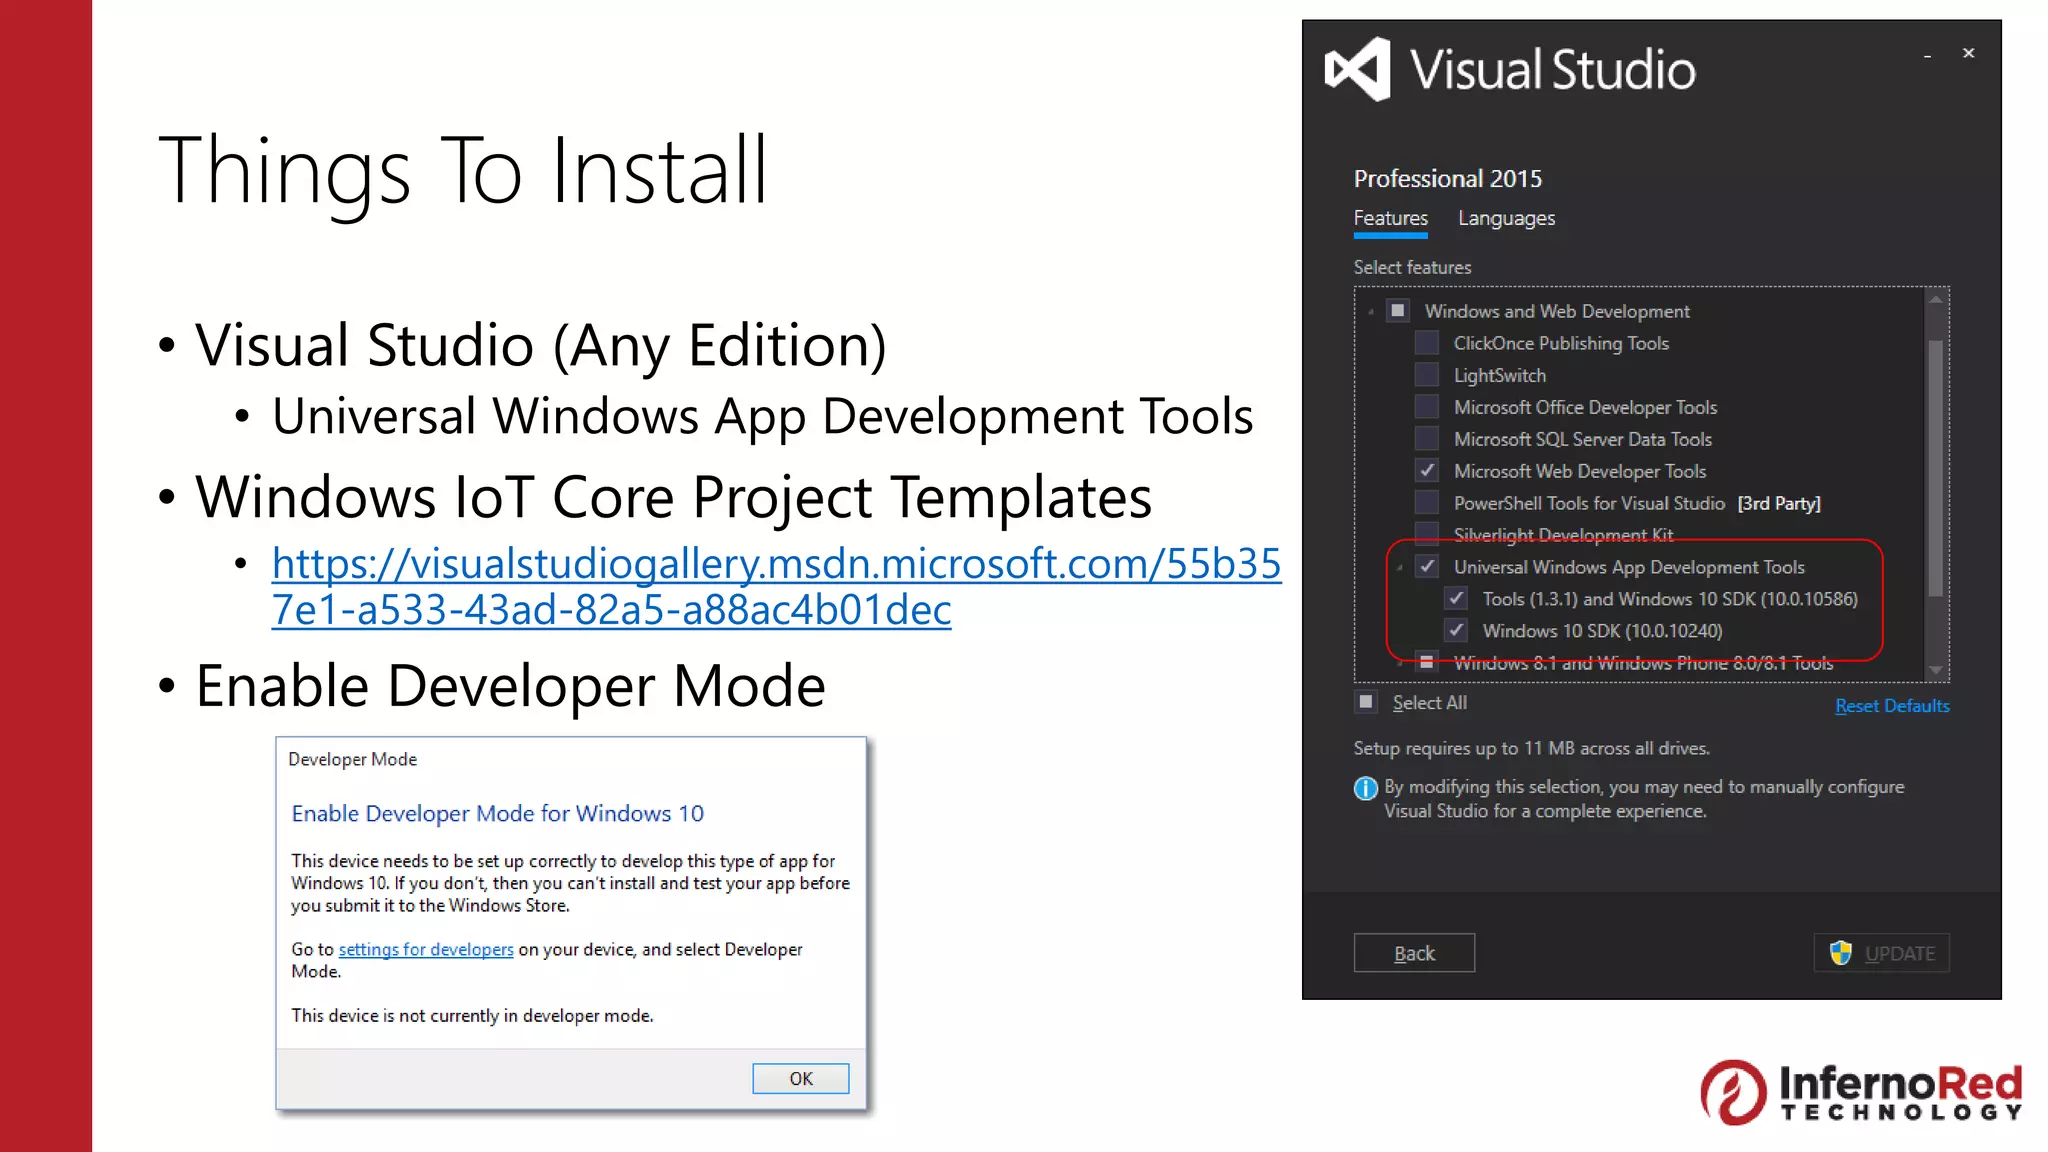The height and width of the screenshot is (1152, 2048).
Task: Click the InfernoRed Technology logo
Action: [1860, 1092]
